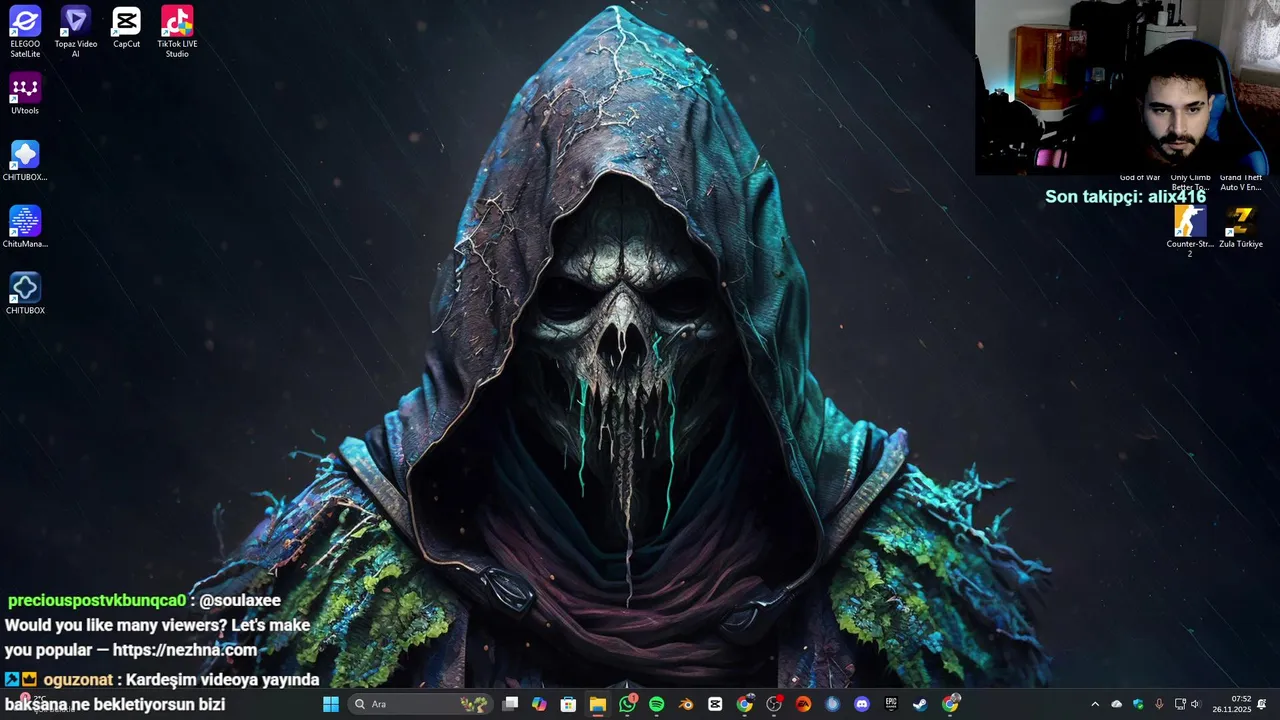The width and height of the screenshot is (1280, 720).
Task: Open the CapCut desktop shortcut
Action: [x=126, y=27]
